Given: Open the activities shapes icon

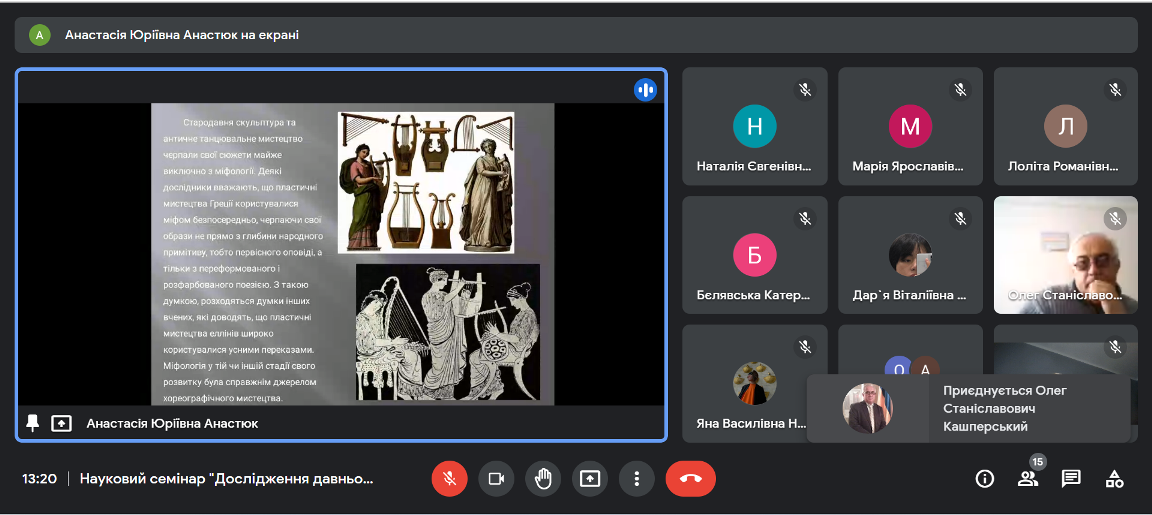Looking at the screenshot, I should (x=1114, y=478).
